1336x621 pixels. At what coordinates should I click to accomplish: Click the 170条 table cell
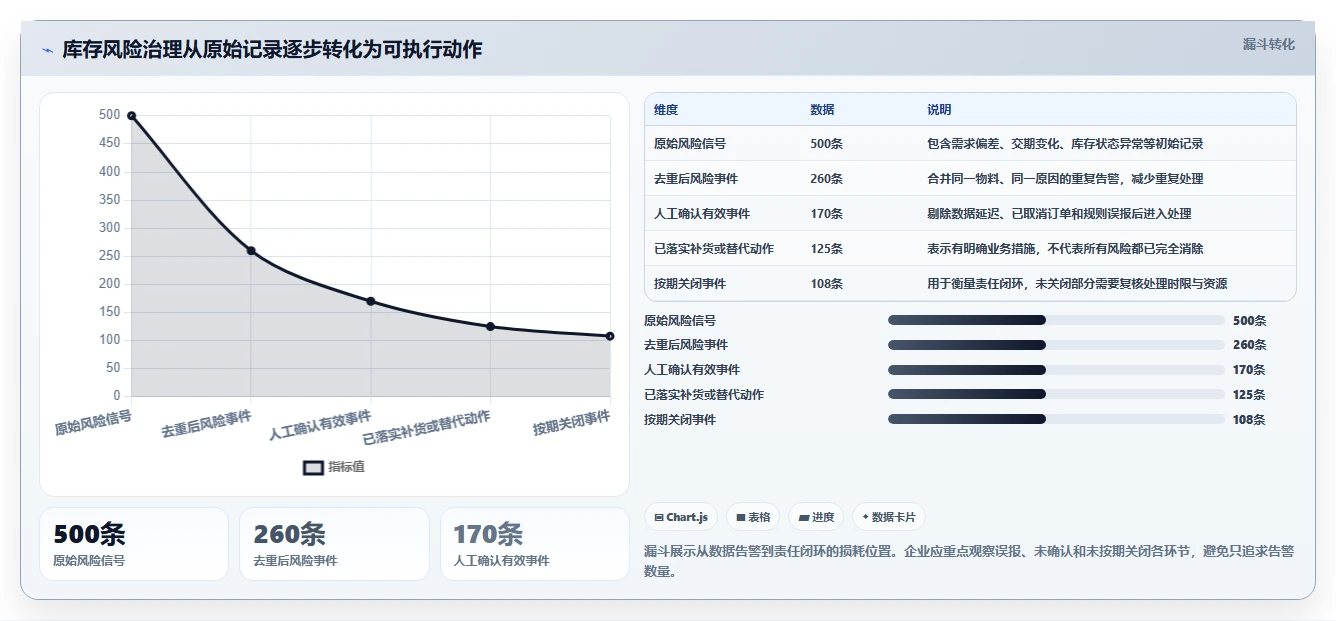(x=826, y=214)
